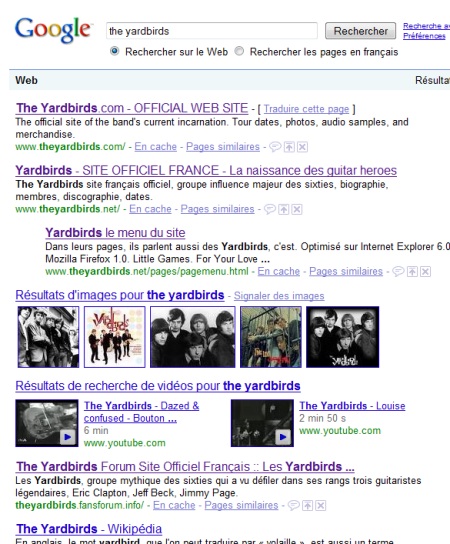Open the colorful Yardbirds album cover image
The image size is (450, 544).
[115, 337]
